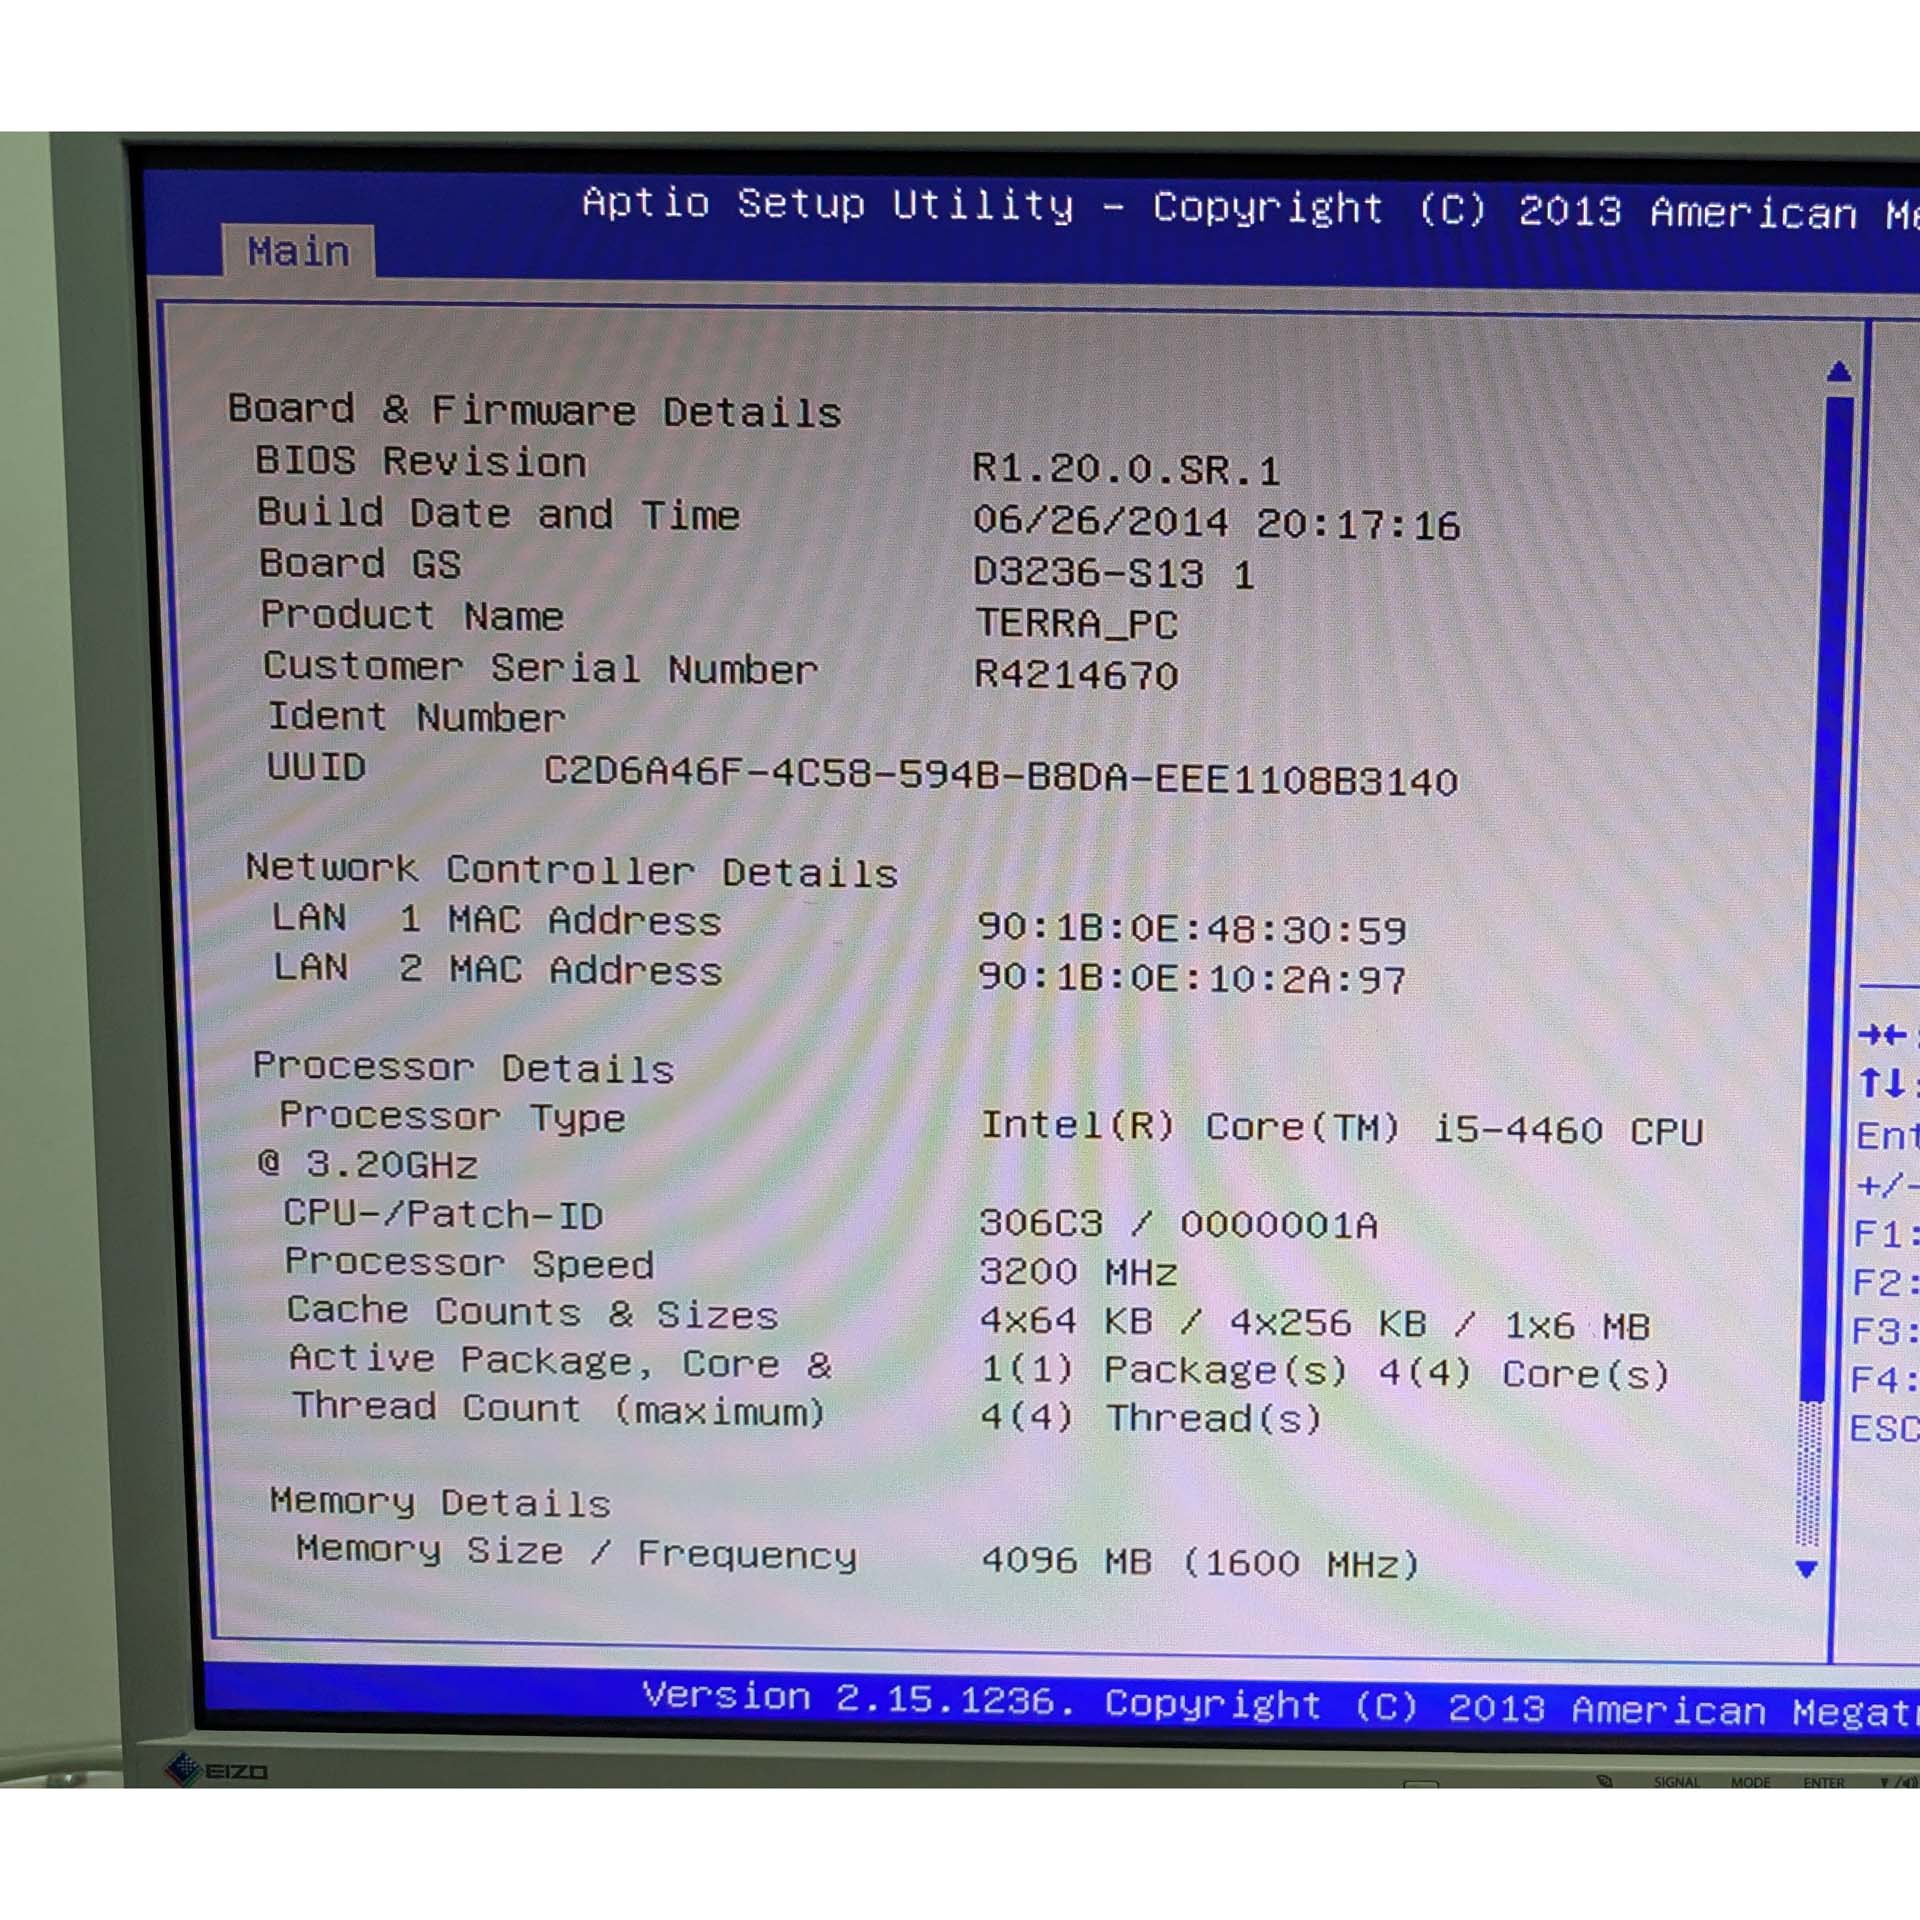Click the Ident Number label
Image resolution: width=1920 pixels, height=1920 pixels.
[416, 717]
